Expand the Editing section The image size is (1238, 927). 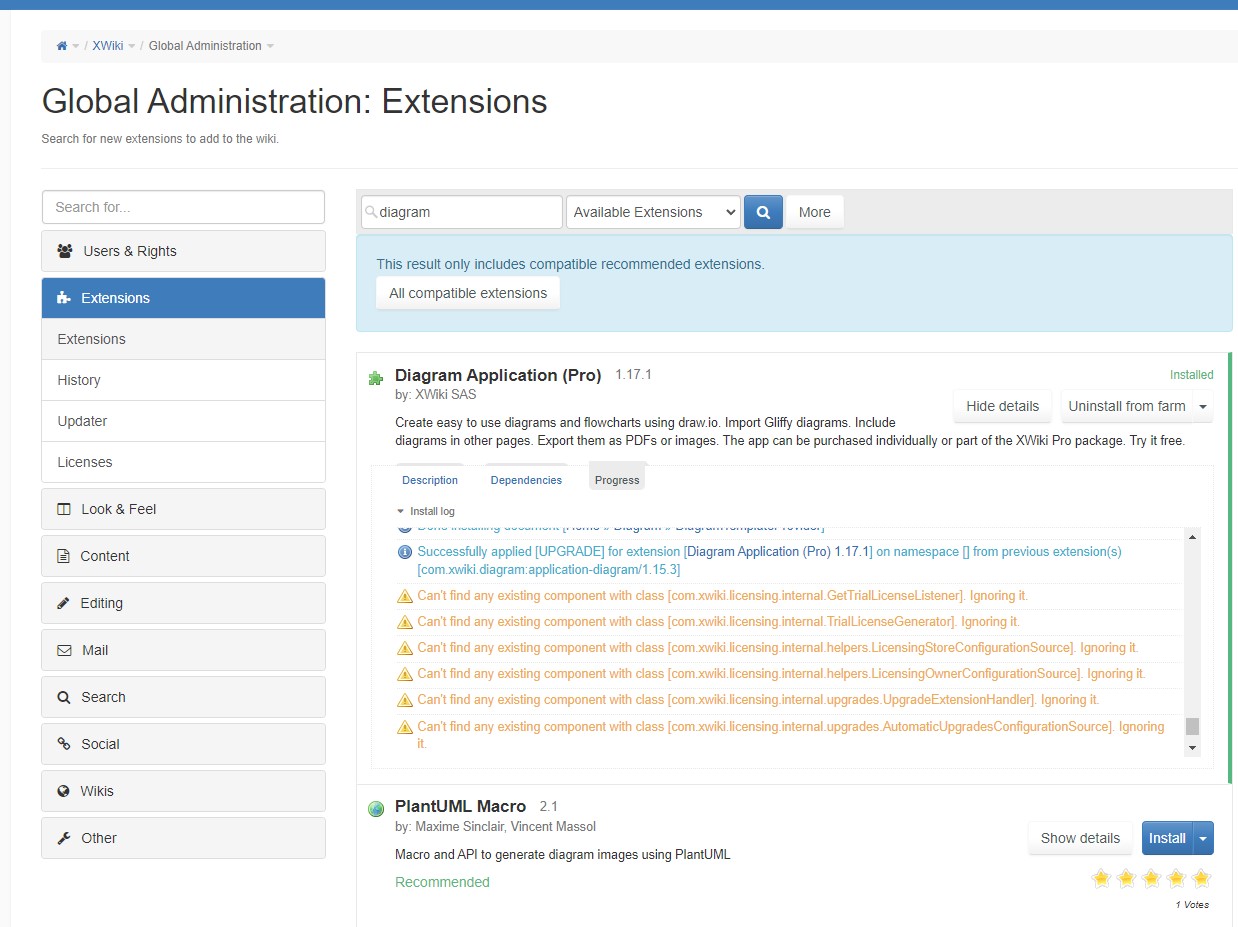tap(183, 603)
